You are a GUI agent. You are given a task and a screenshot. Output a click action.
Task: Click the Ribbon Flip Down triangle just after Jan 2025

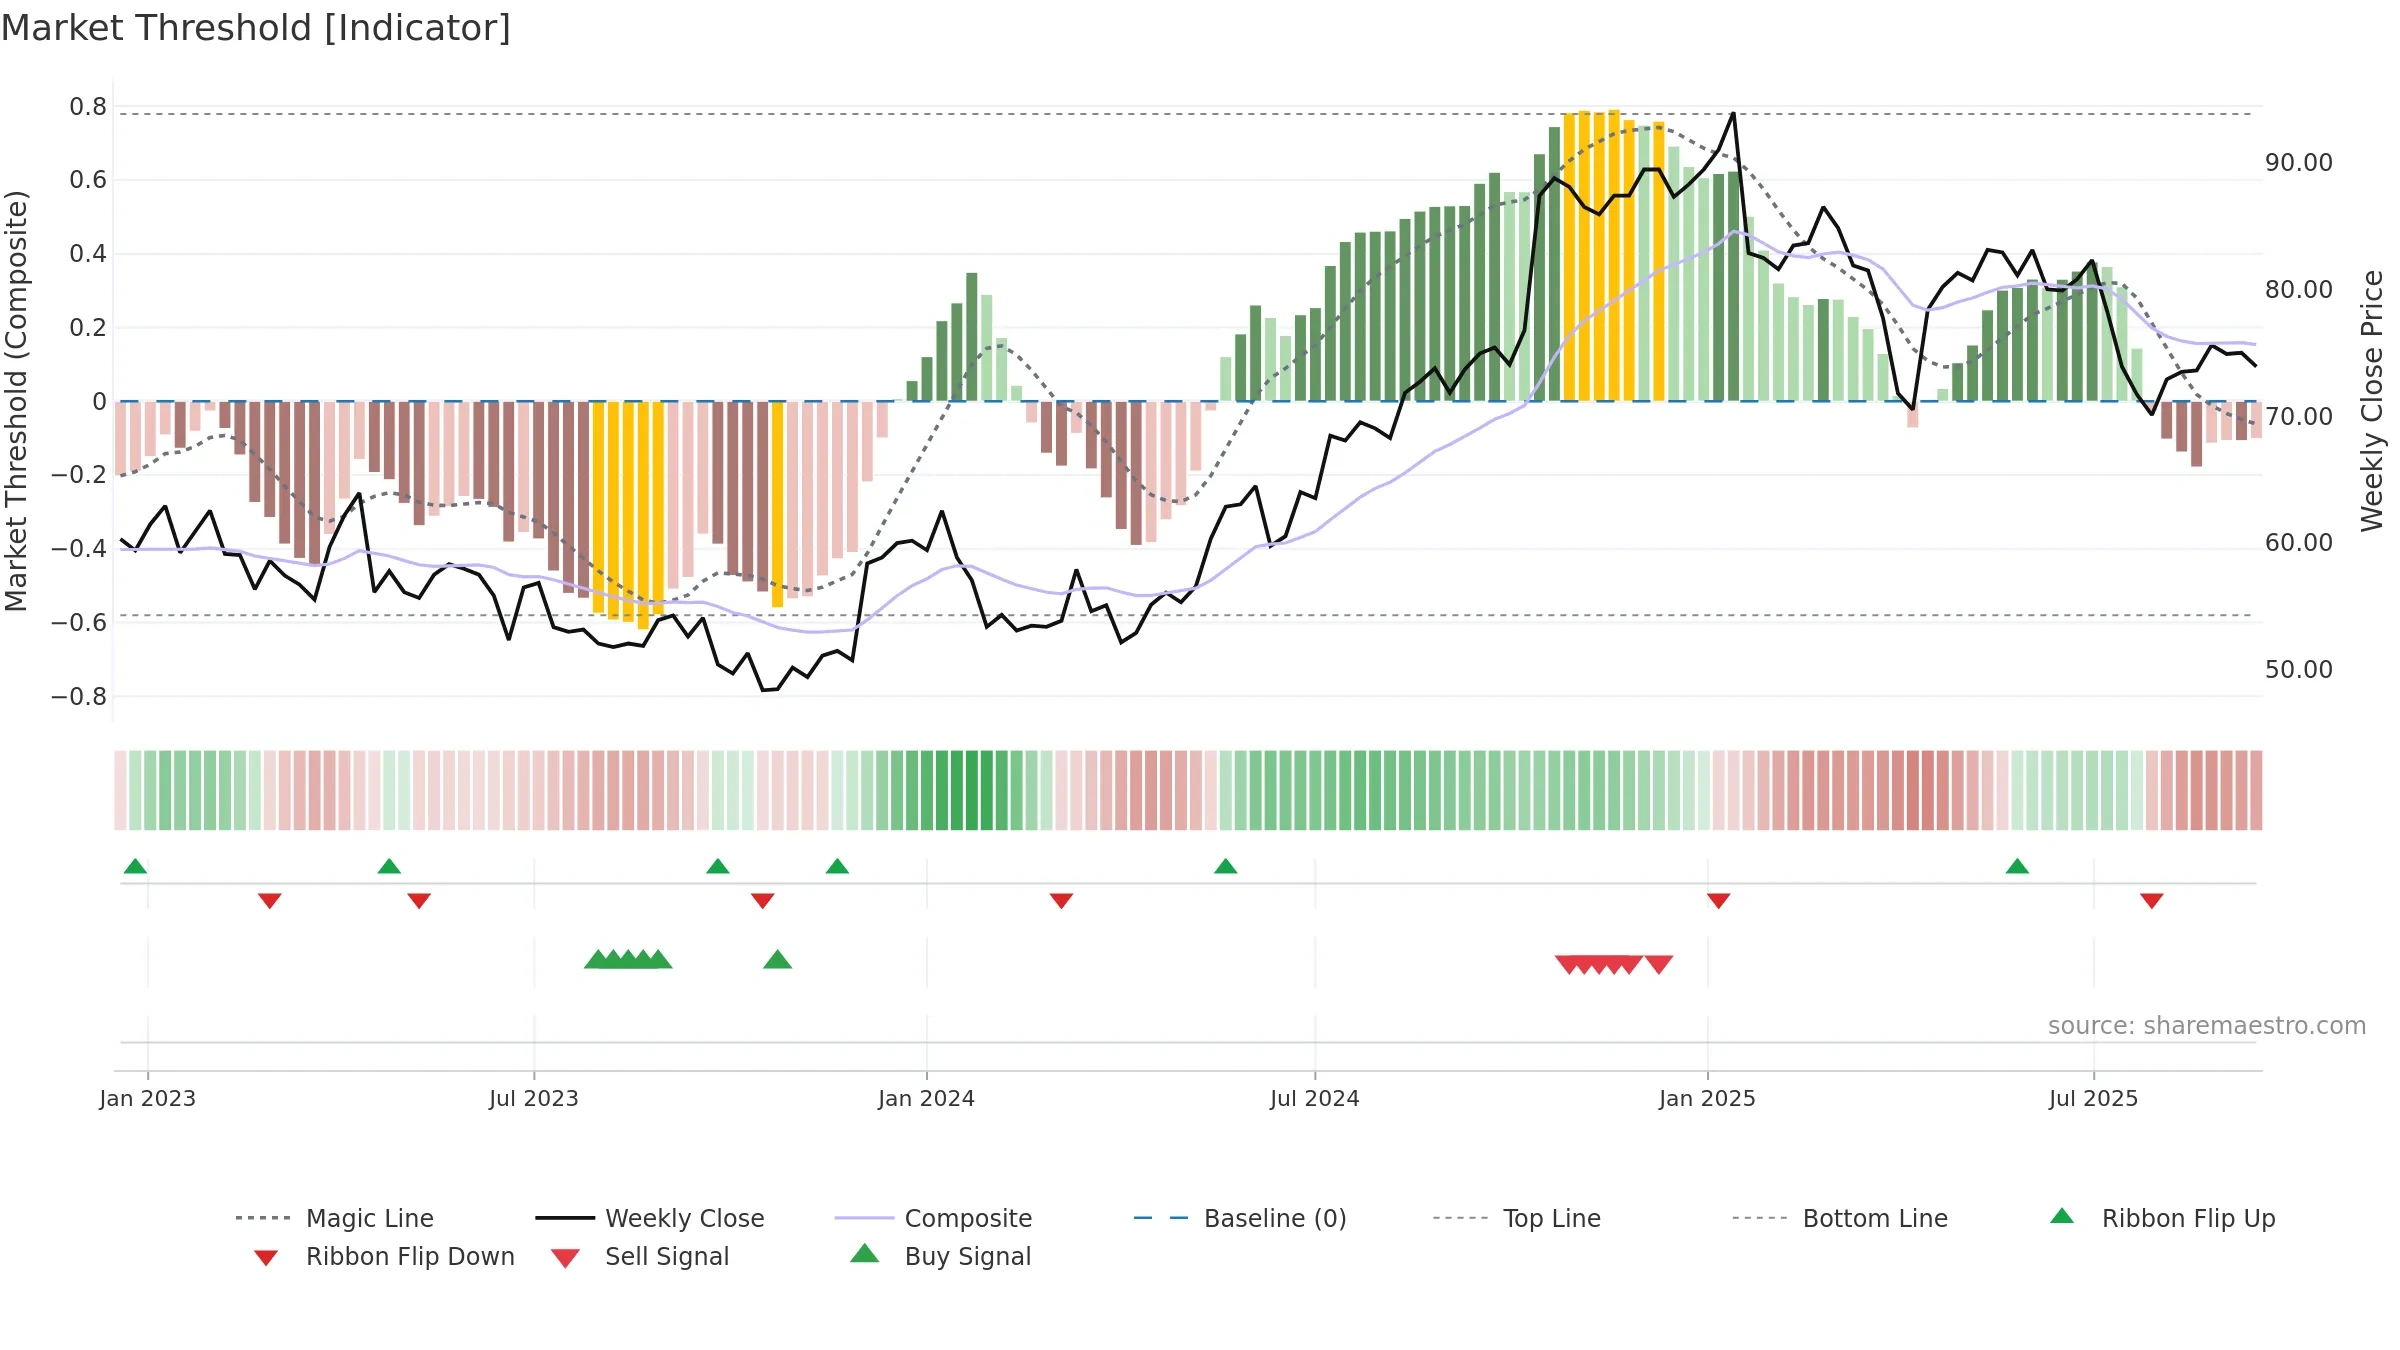1718,901
